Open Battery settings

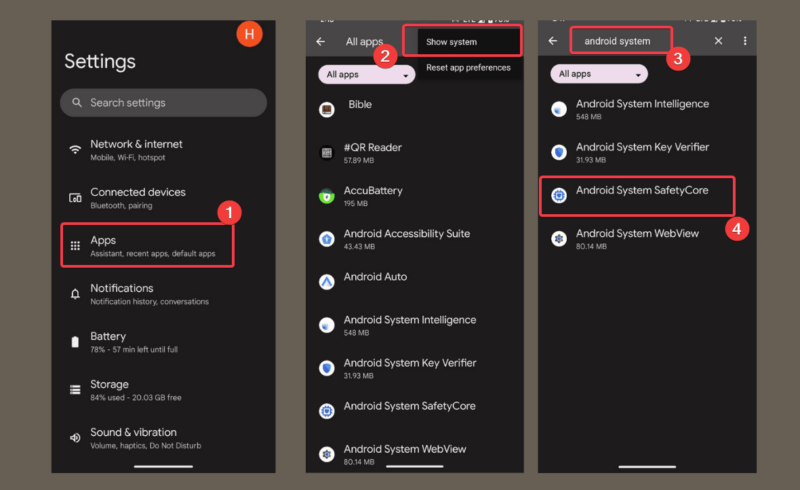point(163,342)
